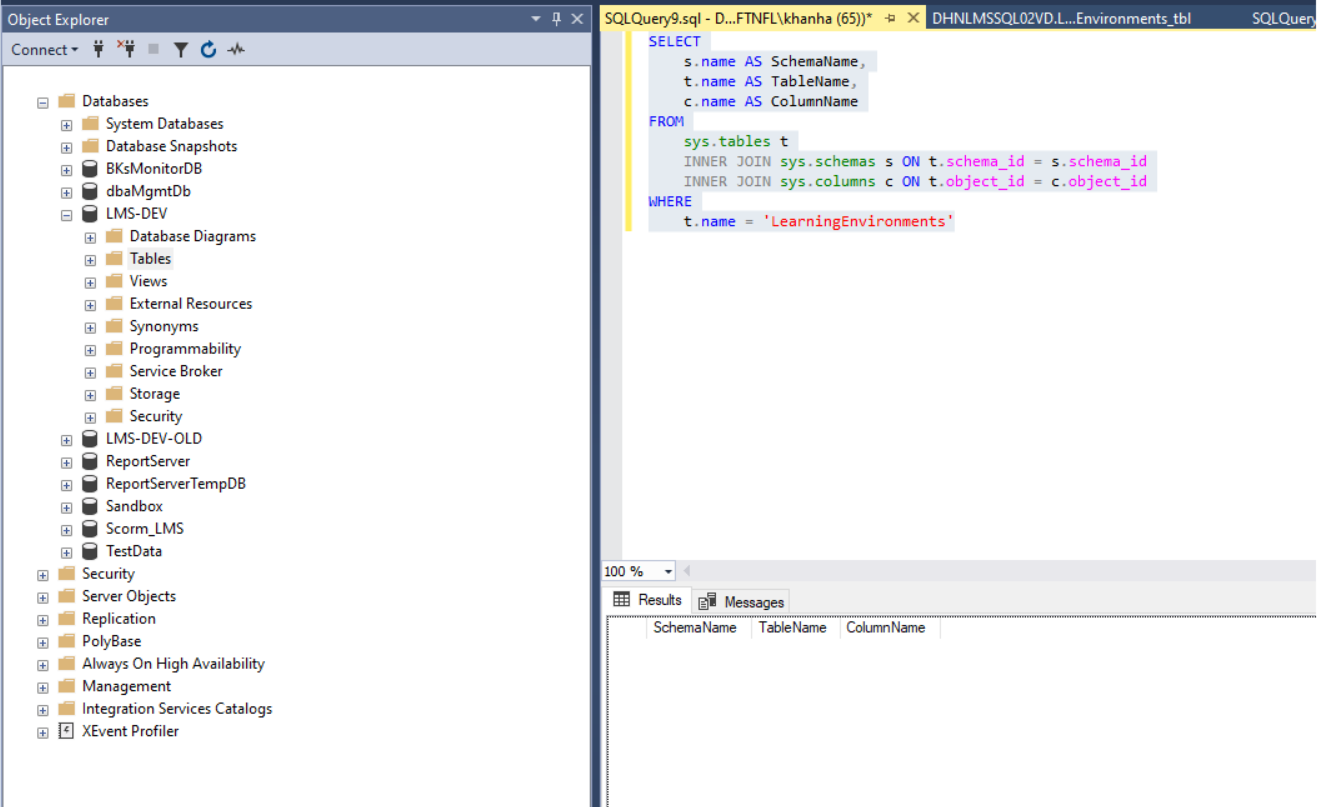This screenshot has width=1336, height=807.
Task: Select the XEvent activity monitor icon
Action: click(236, 49)
